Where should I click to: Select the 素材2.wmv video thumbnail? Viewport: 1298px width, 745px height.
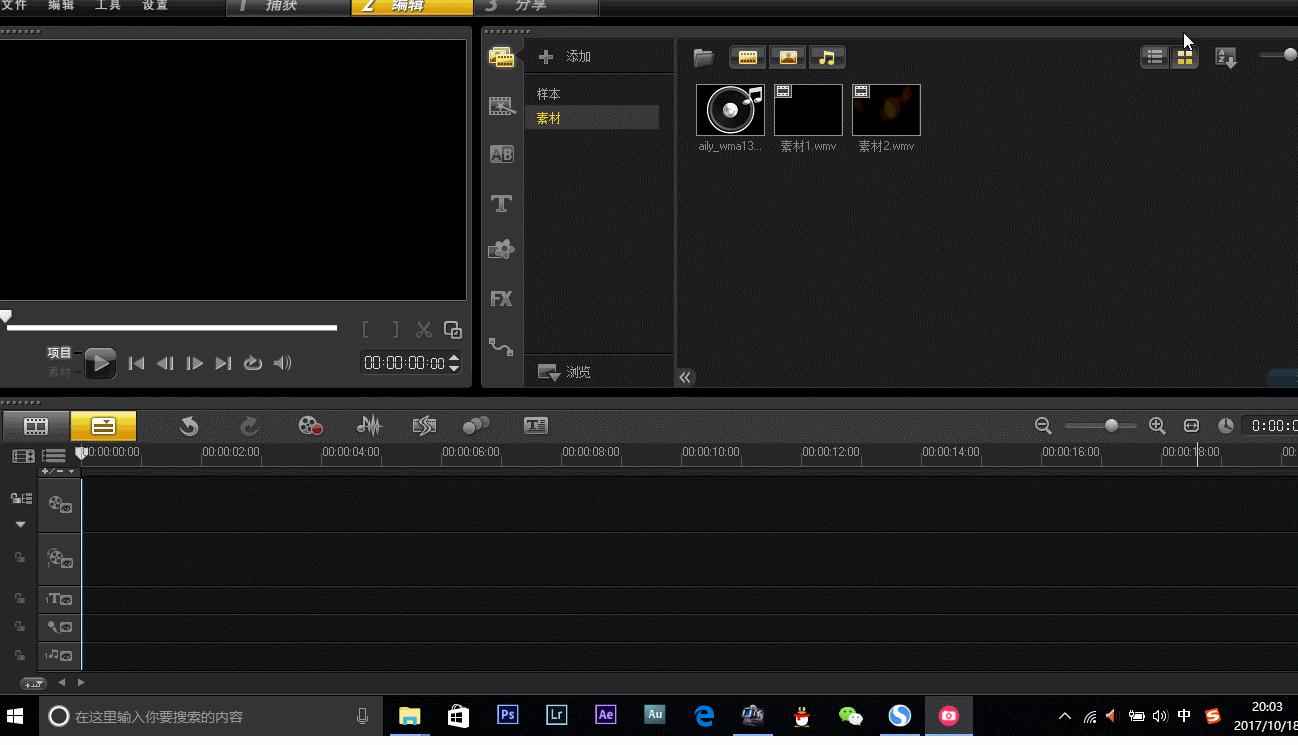coord(886,110)
